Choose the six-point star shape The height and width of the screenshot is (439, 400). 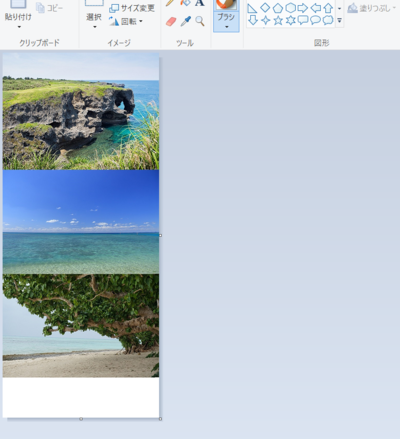[x=291, y=20]
